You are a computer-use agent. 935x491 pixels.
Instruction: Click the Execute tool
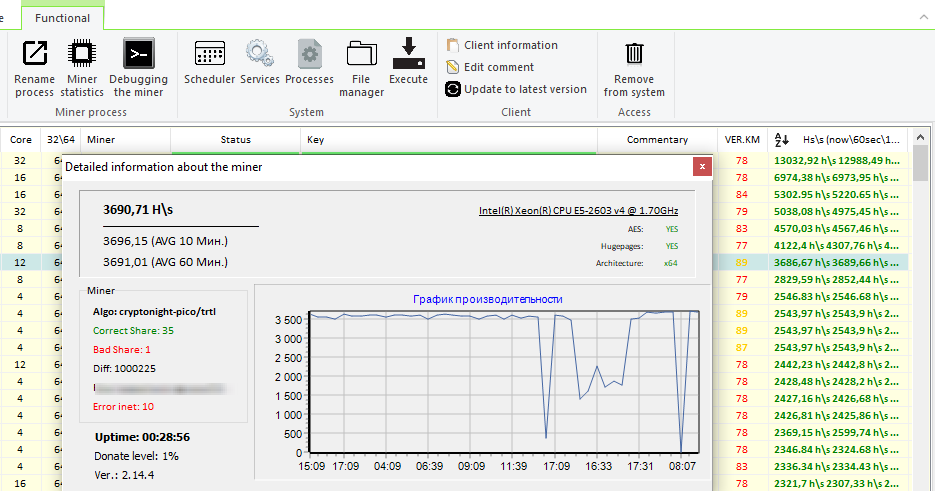click(x=408, y=61)
